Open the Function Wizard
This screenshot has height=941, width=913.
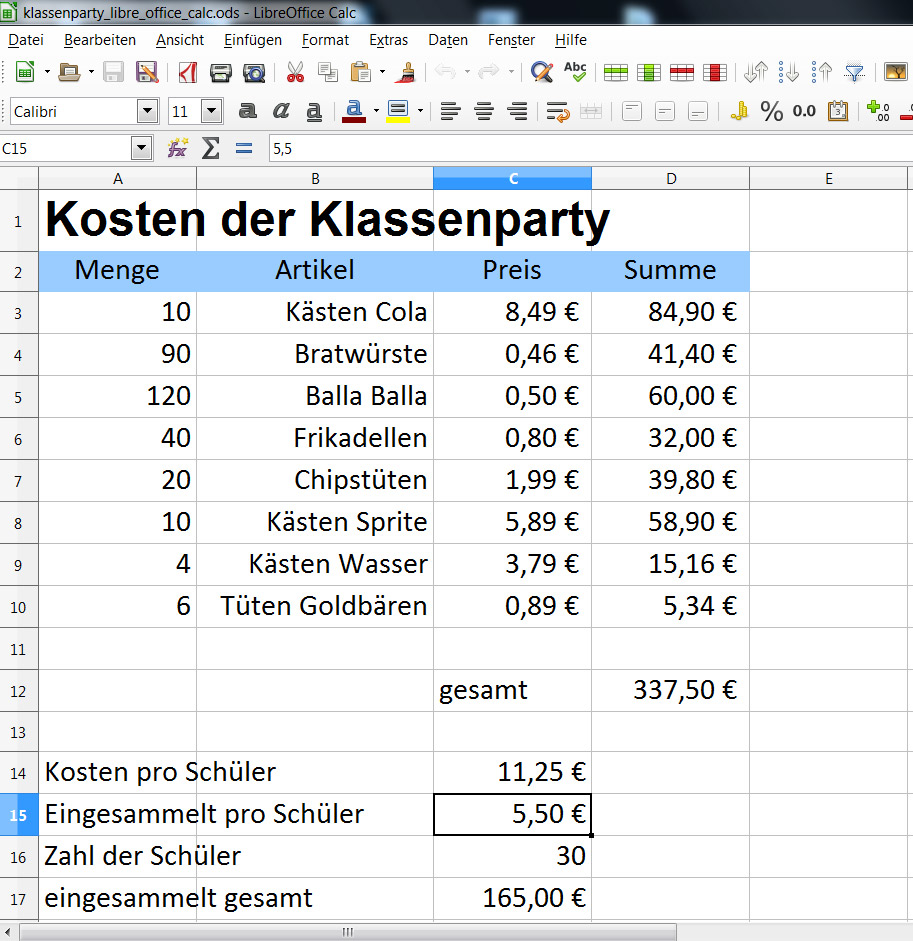pyautogui.click(x=178, y=149)
